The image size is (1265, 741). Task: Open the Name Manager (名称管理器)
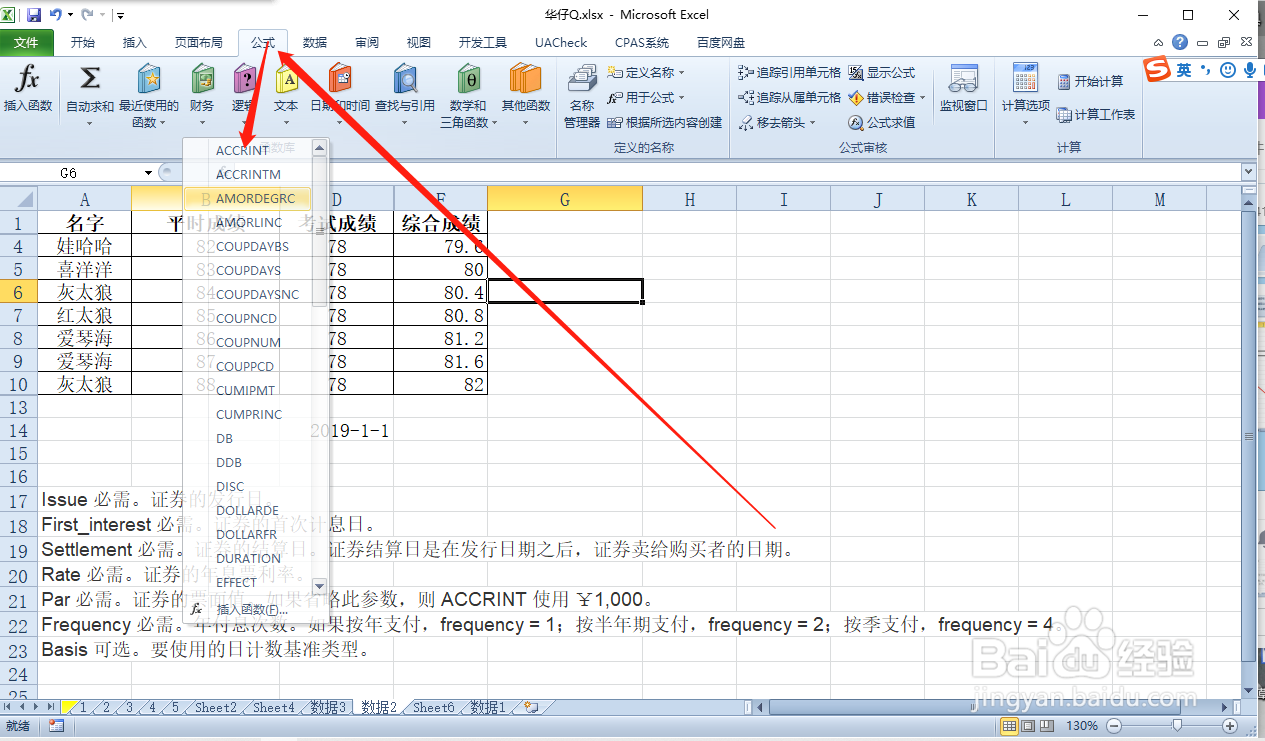[581, 96]
